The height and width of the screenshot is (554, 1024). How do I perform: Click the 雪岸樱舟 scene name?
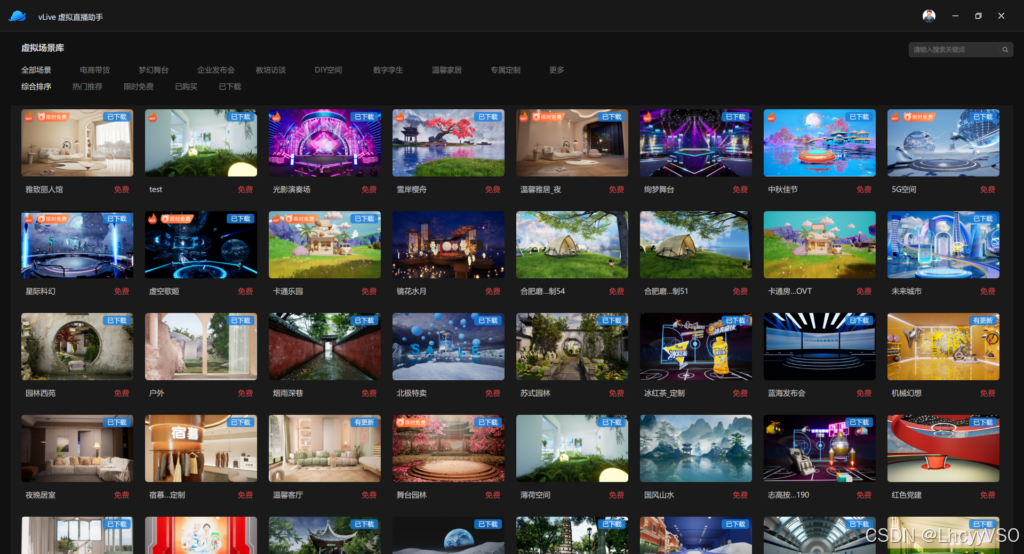coord(411,189)
